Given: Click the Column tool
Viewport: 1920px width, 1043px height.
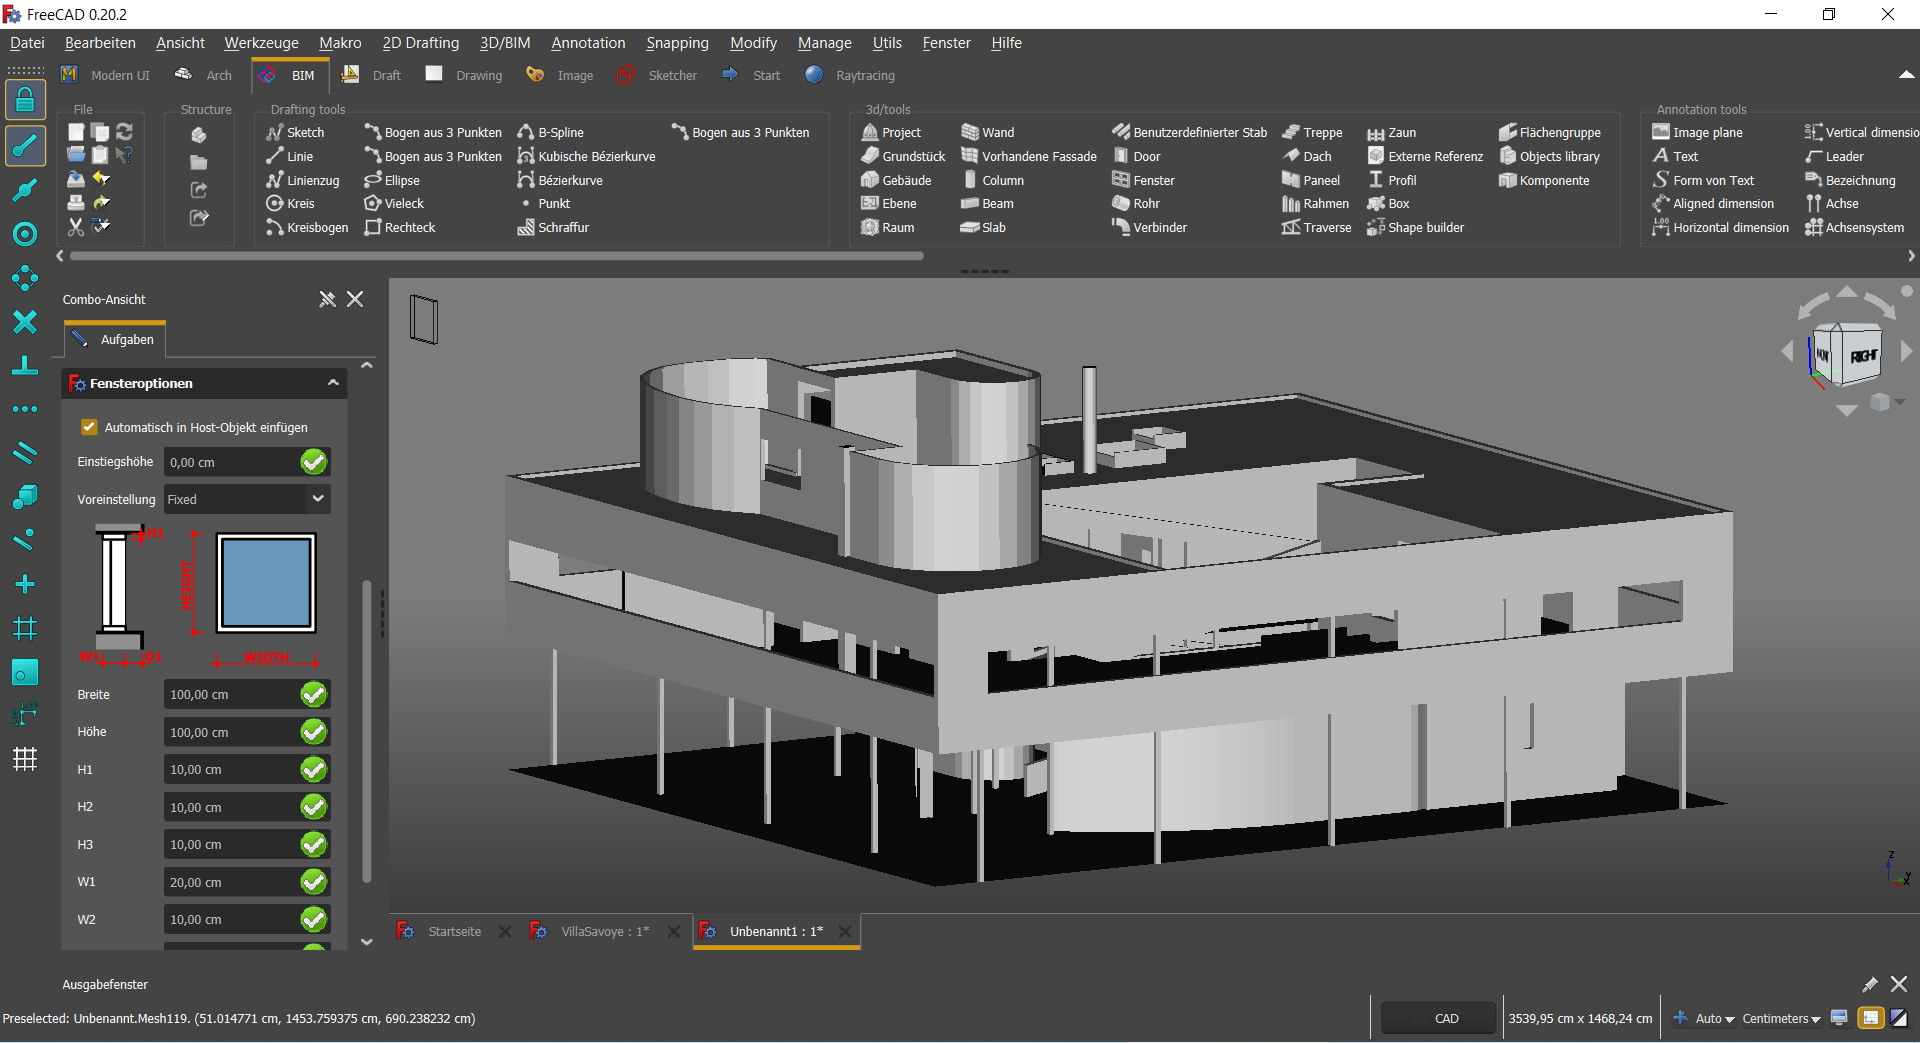Looking at the screenshot, I should [x=992, y=180].
